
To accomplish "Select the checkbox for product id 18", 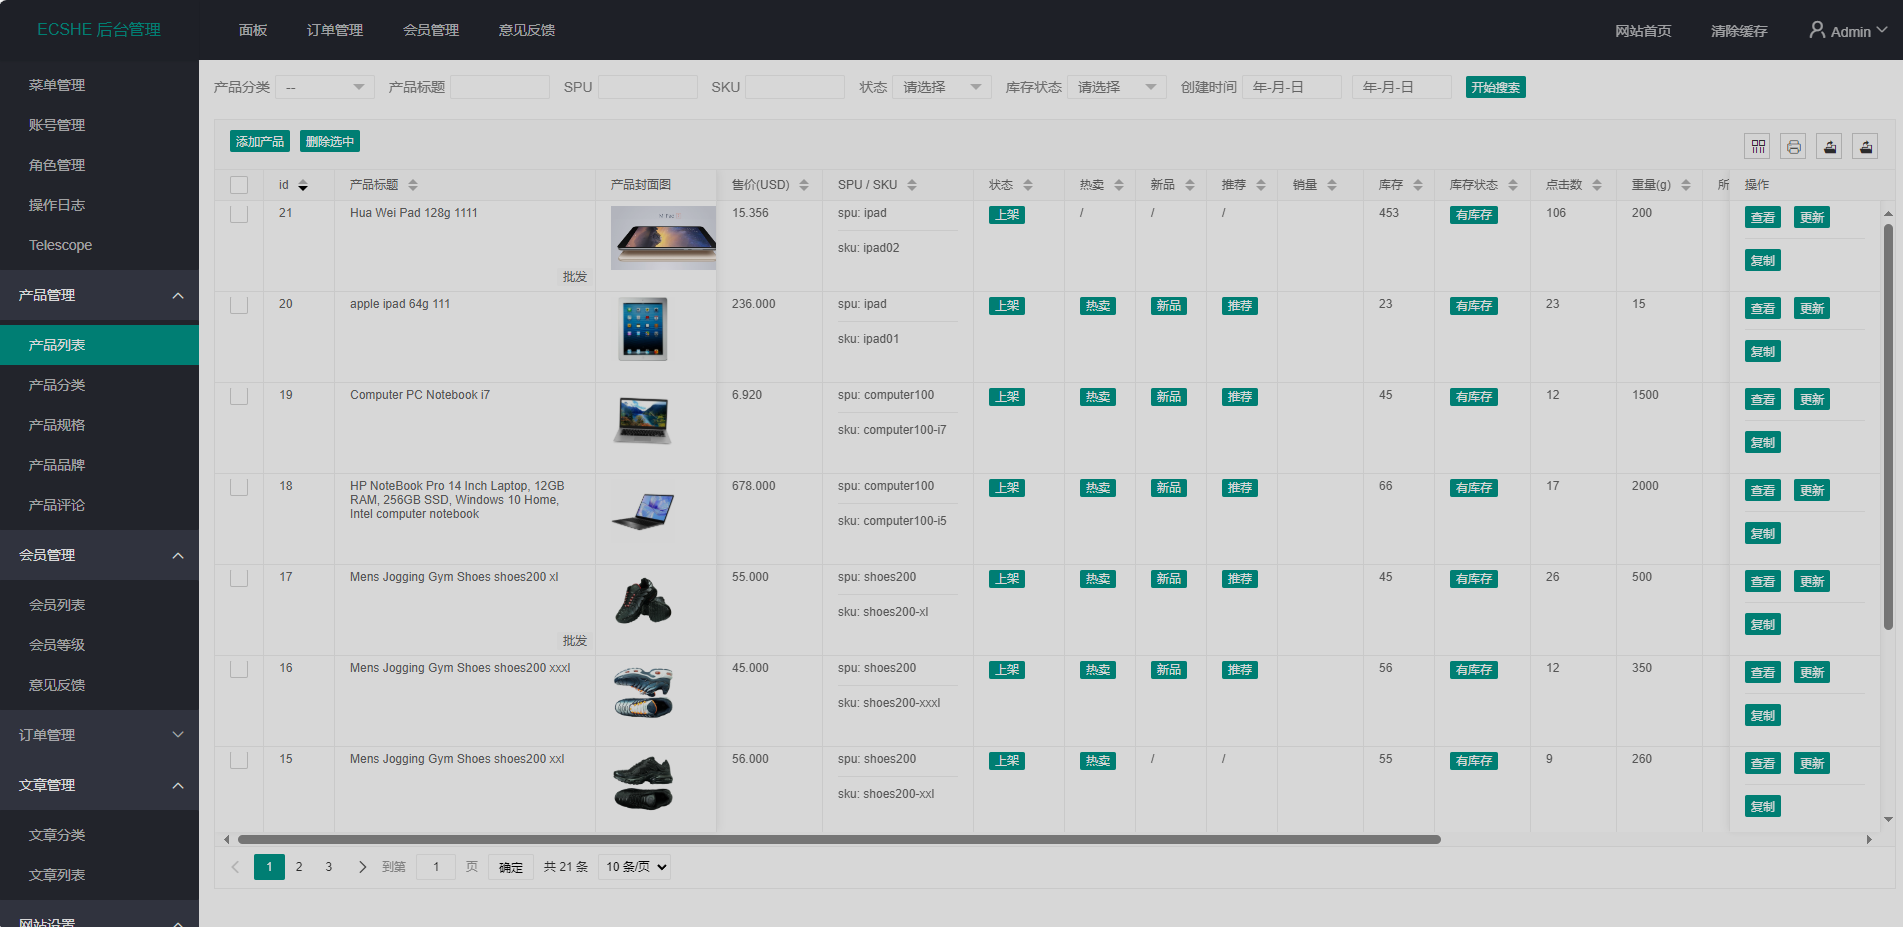I will [x=239, y=487].
